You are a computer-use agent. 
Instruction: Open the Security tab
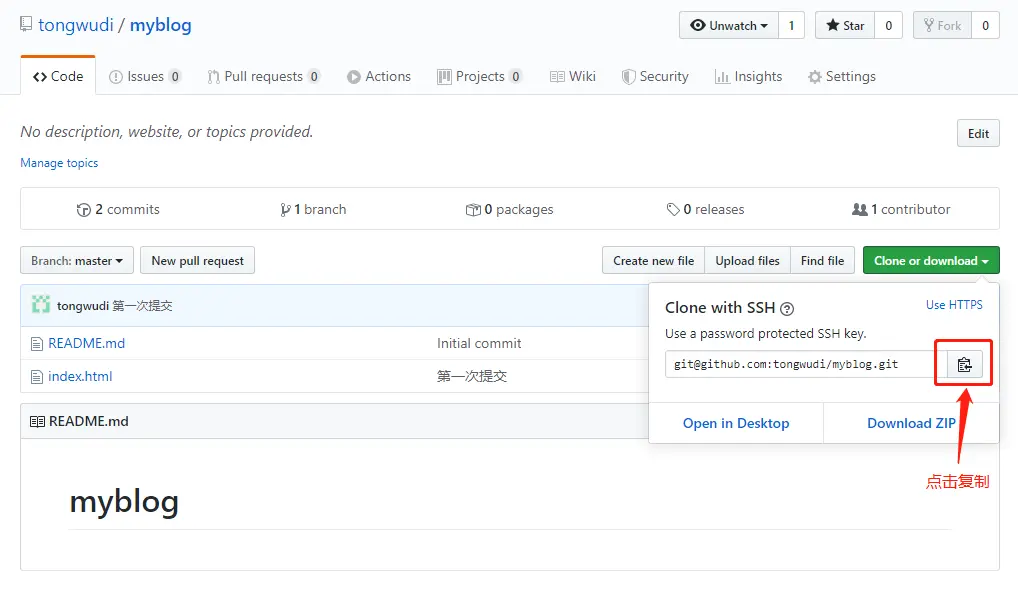(x=655, y=76)
